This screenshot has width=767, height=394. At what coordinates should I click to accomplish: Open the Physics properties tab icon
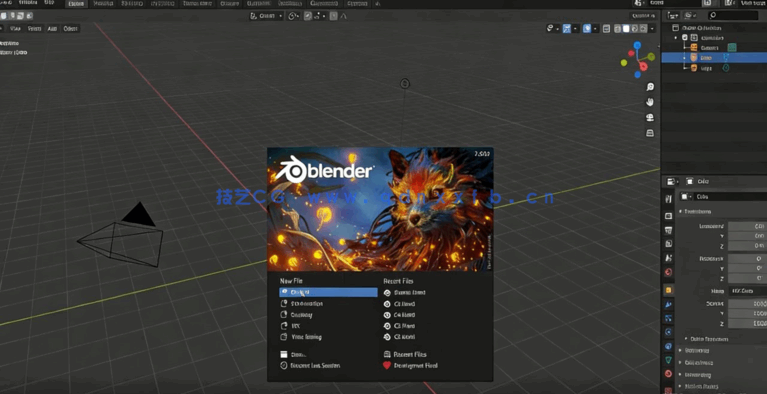pos(669,332)
